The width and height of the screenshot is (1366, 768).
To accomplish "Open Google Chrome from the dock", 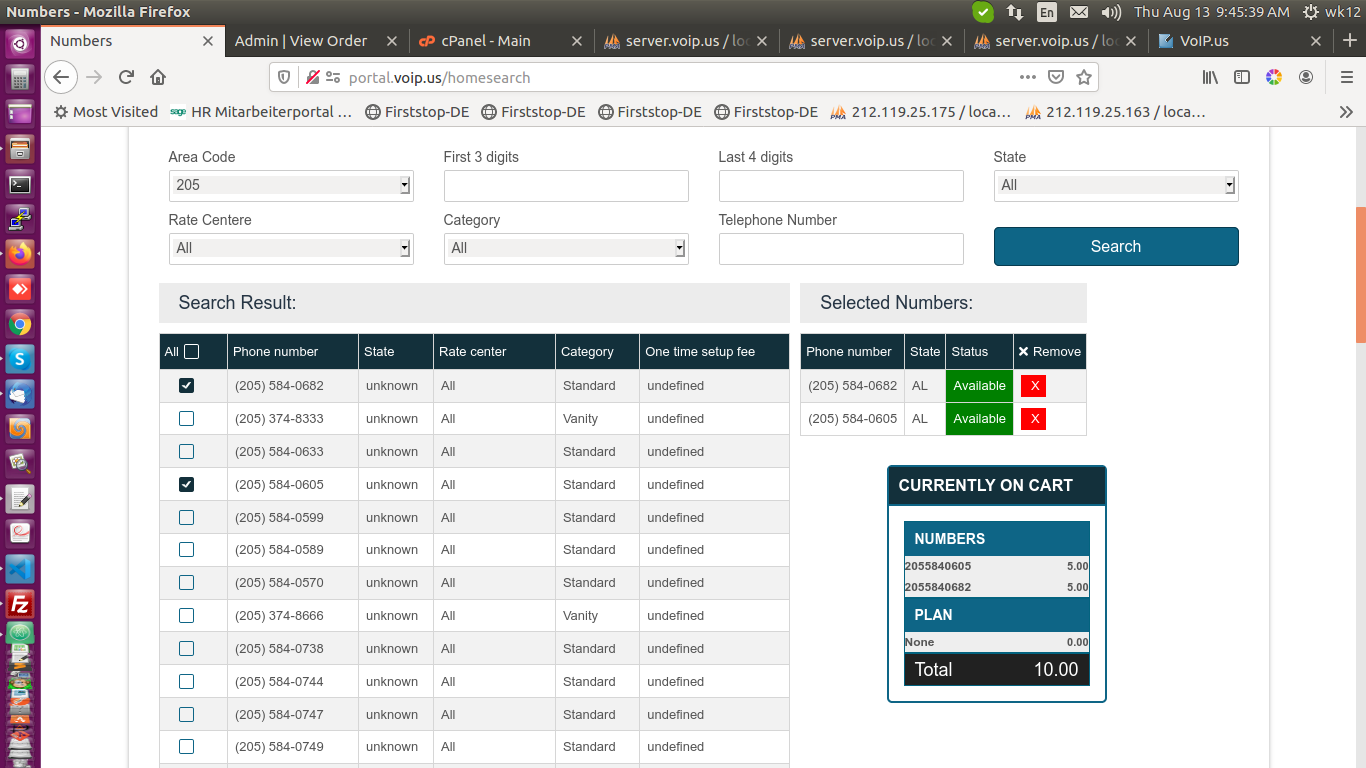I will (20, 324).
